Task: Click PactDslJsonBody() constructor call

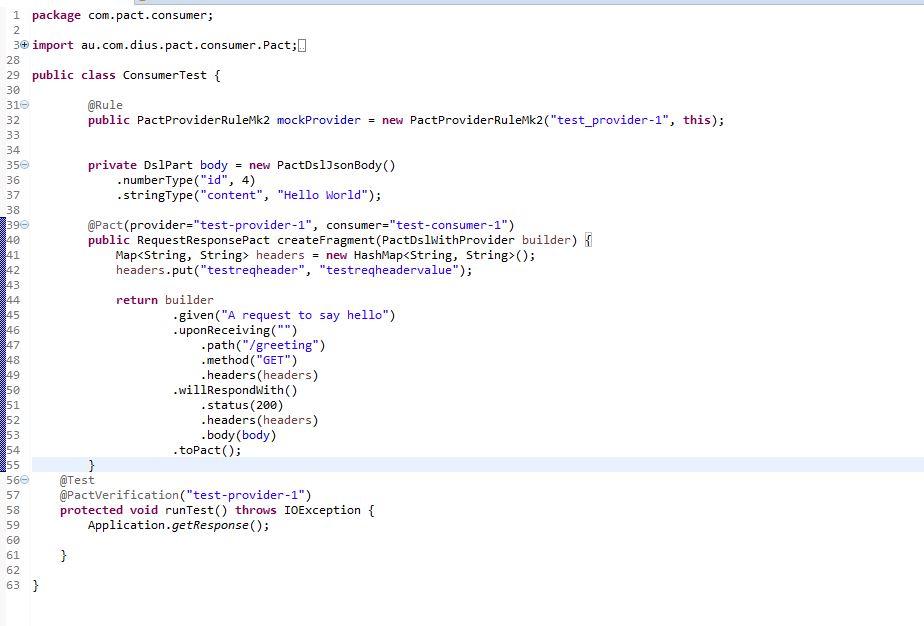Action: pos(336,165)
